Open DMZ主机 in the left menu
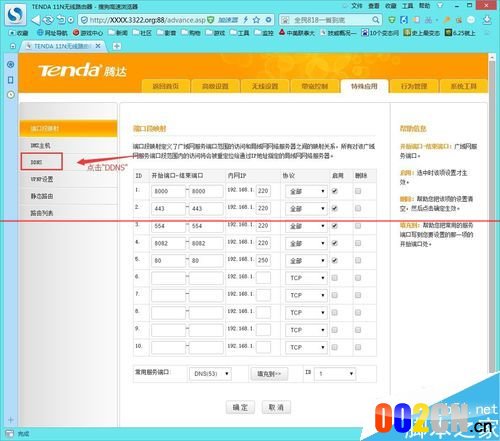Image resolution: width=500 pixels, height=441 pixels. pos(69,145)
